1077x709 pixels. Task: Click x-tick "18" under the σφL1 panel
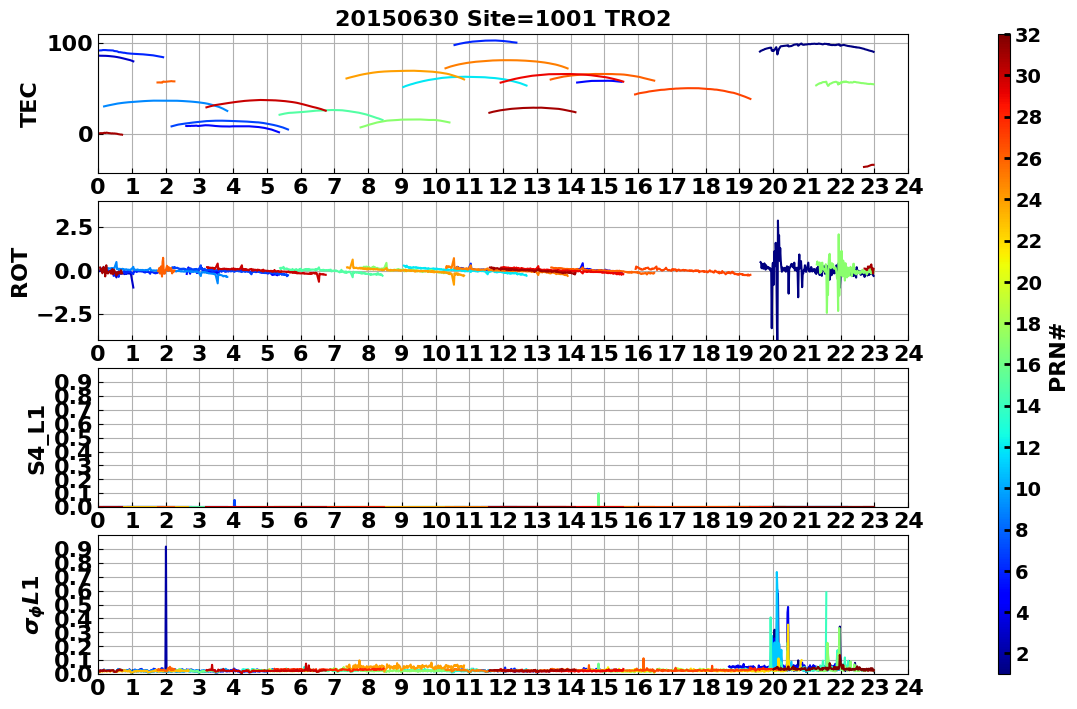(705, 687)
